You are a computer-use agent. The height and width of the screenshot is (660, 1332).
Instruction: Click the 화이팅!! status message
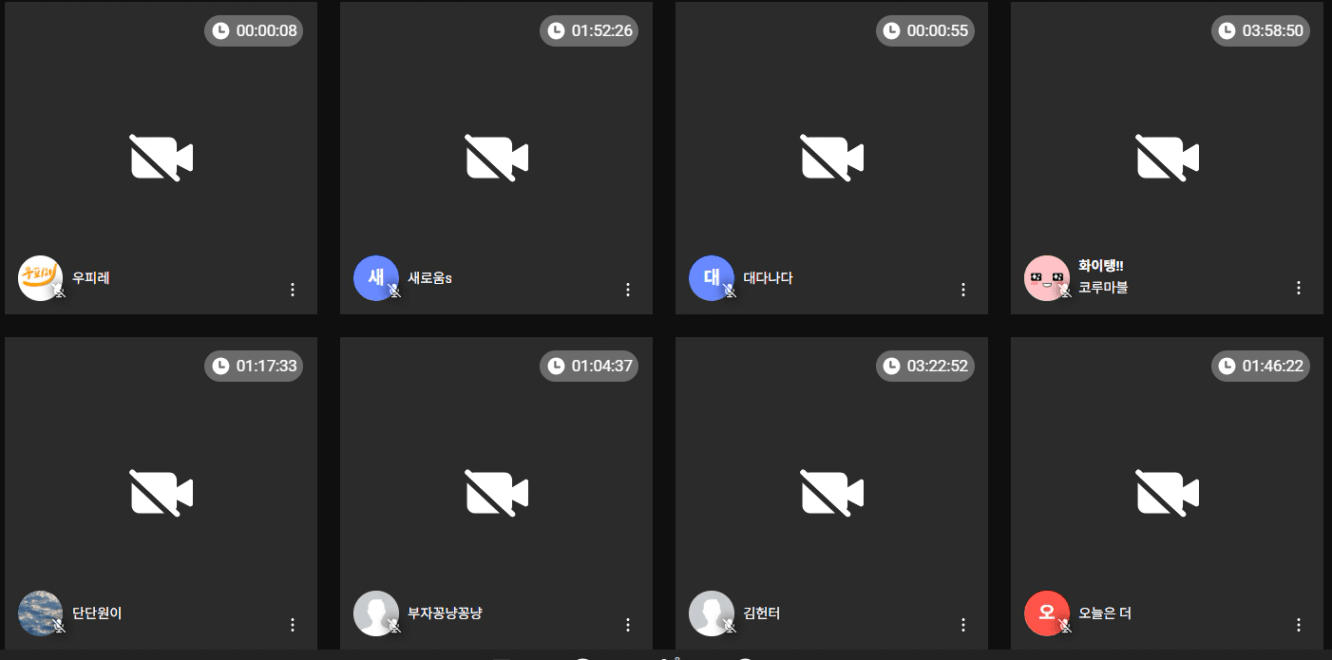coord(1101,266)
